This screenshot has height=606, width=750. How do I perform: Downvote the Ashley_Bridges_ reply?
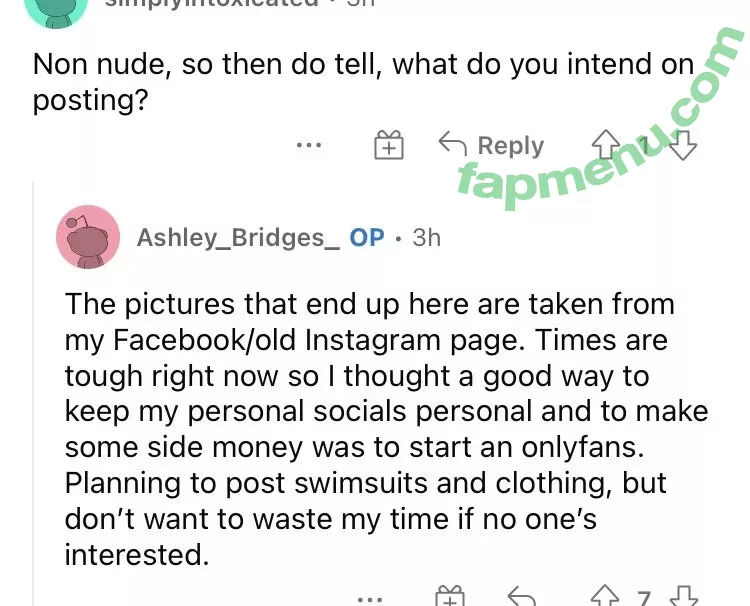(684, 596)
